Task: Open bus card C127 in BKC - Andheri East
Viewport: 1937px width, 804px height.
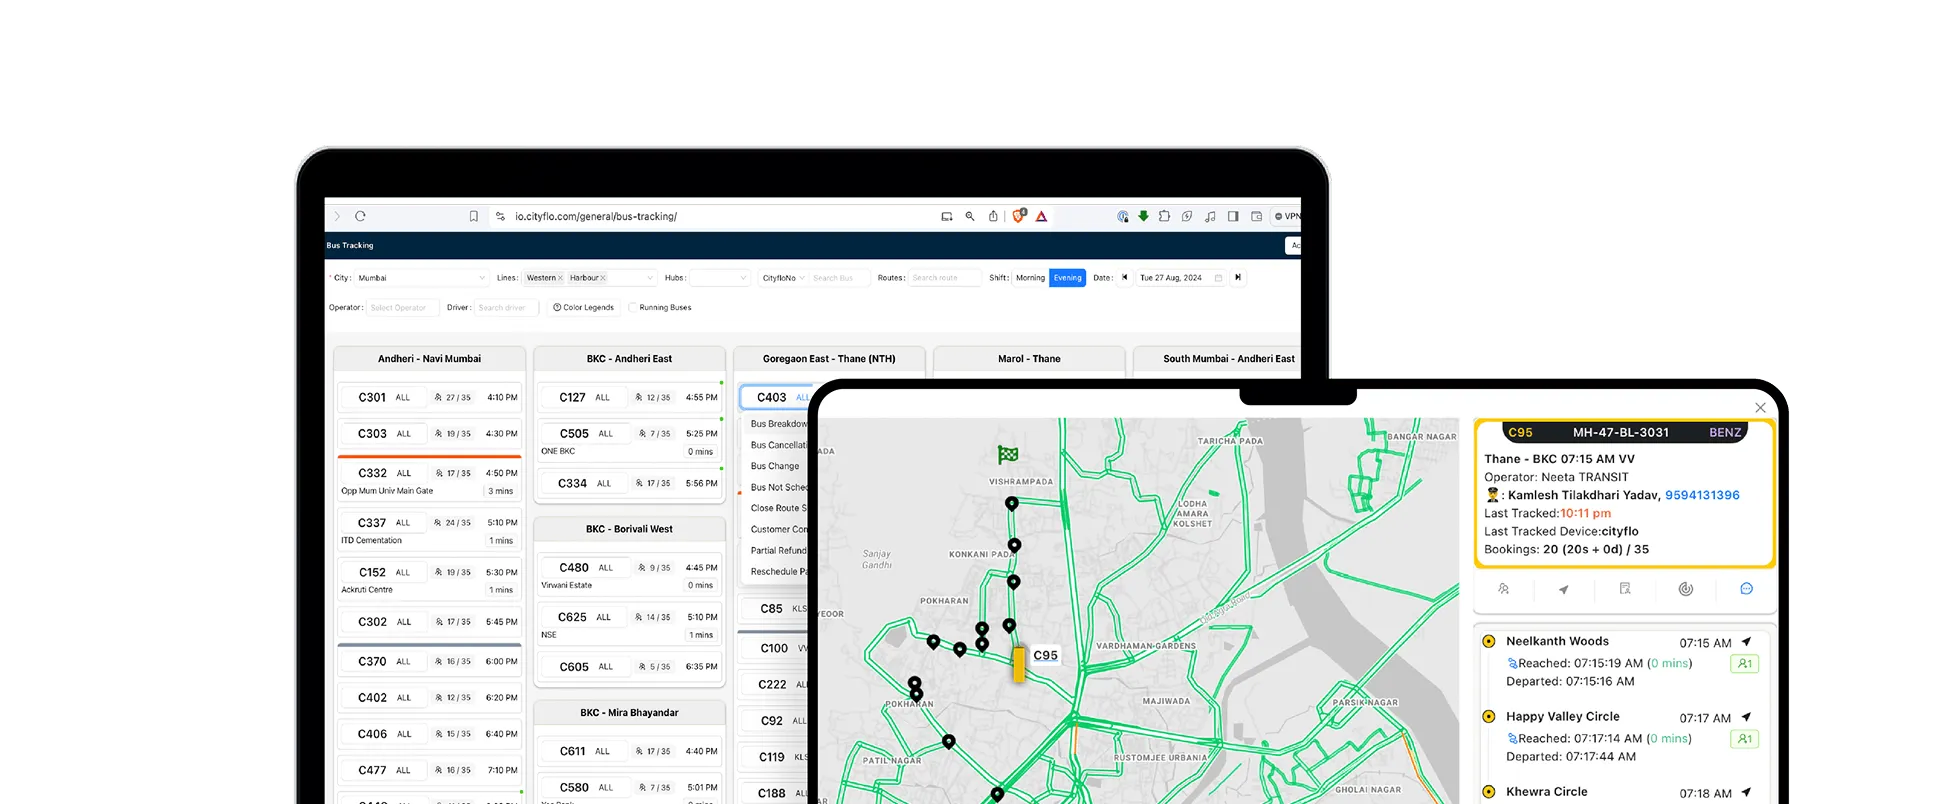Action: [x=629, y=397]
